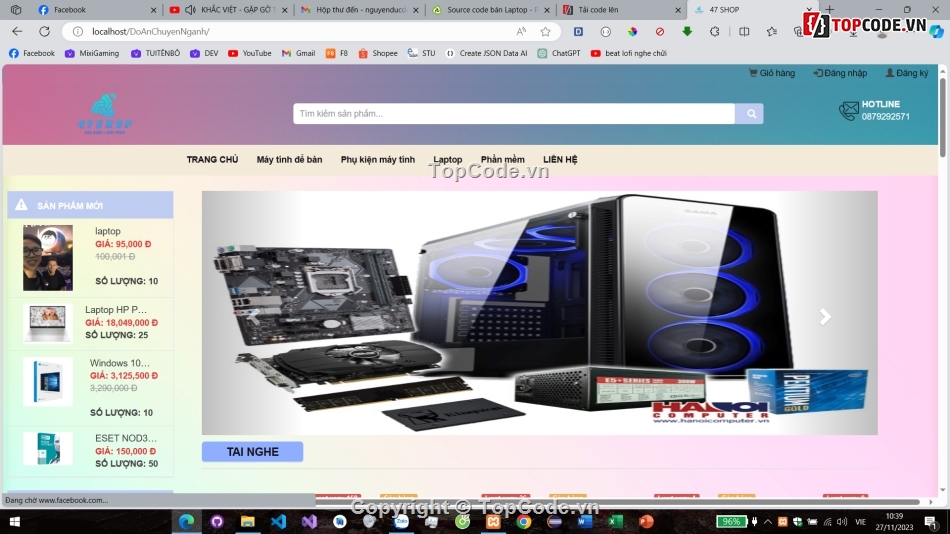This screenshot has height=534, width=950.
Task: Open the Giỏ hàng cart link
Action: [x=772, y=73]
